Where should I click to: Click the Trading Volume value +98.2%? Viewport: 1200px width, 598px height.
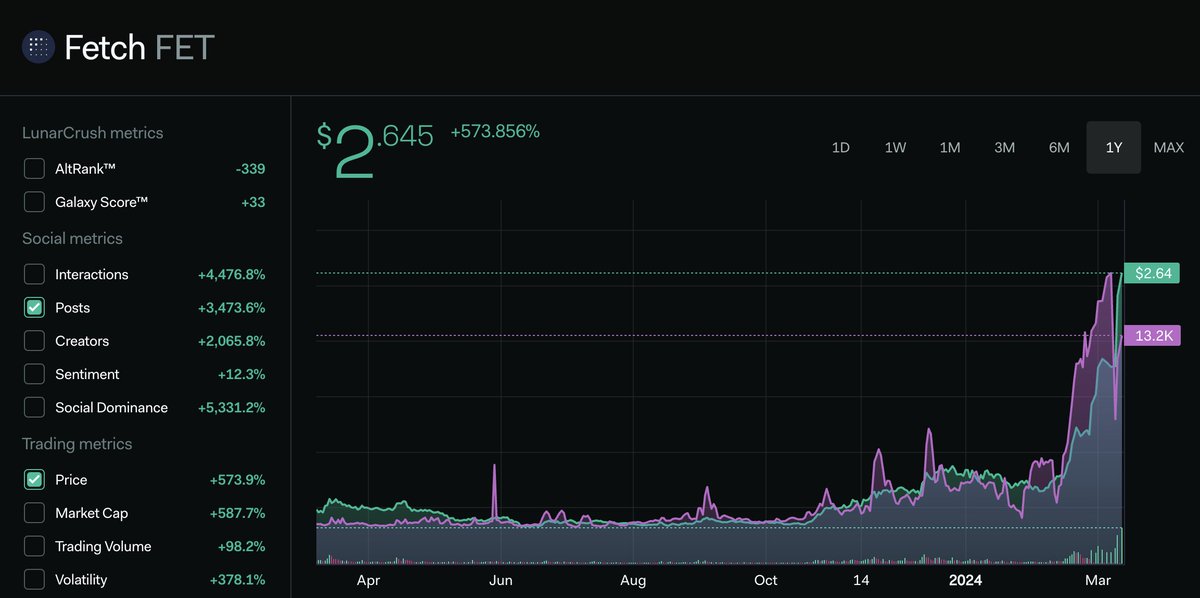pos(241,546)
